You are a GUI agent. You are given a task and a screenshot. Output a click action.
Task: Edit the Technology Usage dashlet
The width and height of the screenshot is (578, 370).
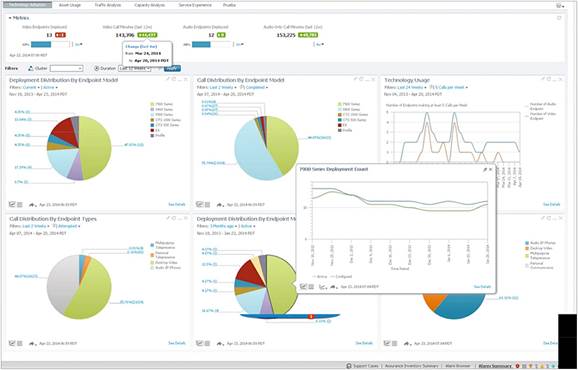(x=543, y=79)
